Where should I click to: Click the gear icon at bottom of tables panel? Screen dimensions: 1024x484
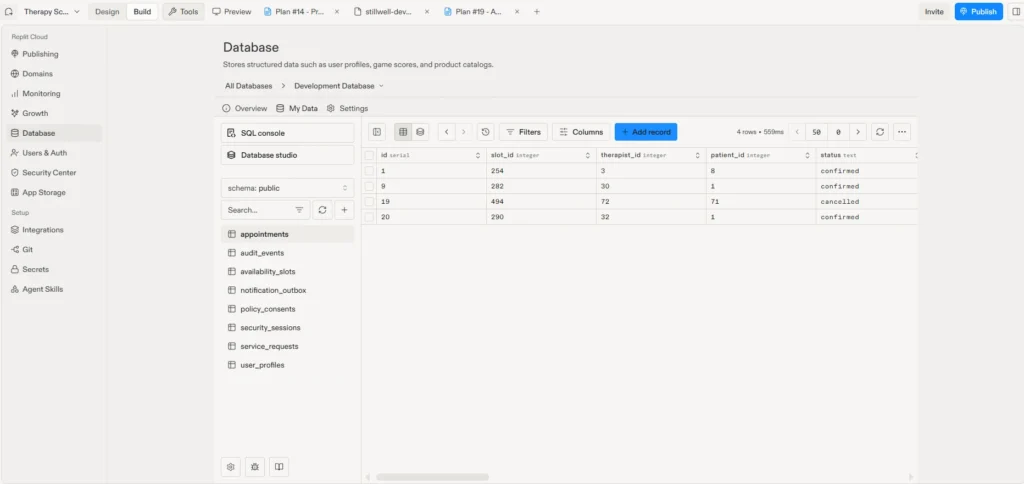231,467
